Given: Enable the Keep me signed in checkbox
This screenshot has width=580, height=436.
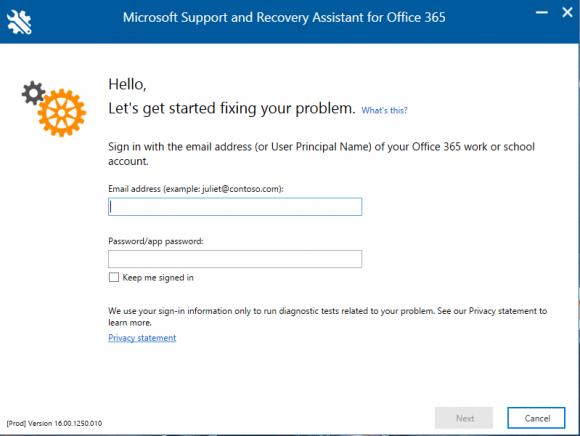Looking at the screenshot, I should pyautogui.click(x=114, y=277).
